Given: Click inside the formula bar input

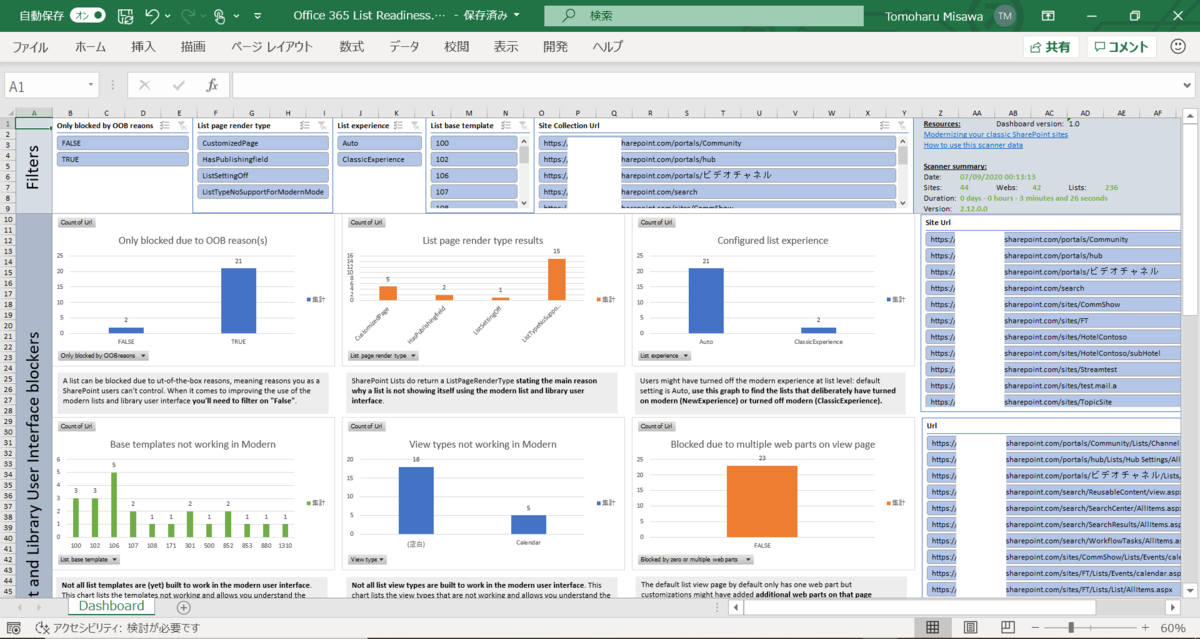Looking at the screenshot, I should [705, 86].
